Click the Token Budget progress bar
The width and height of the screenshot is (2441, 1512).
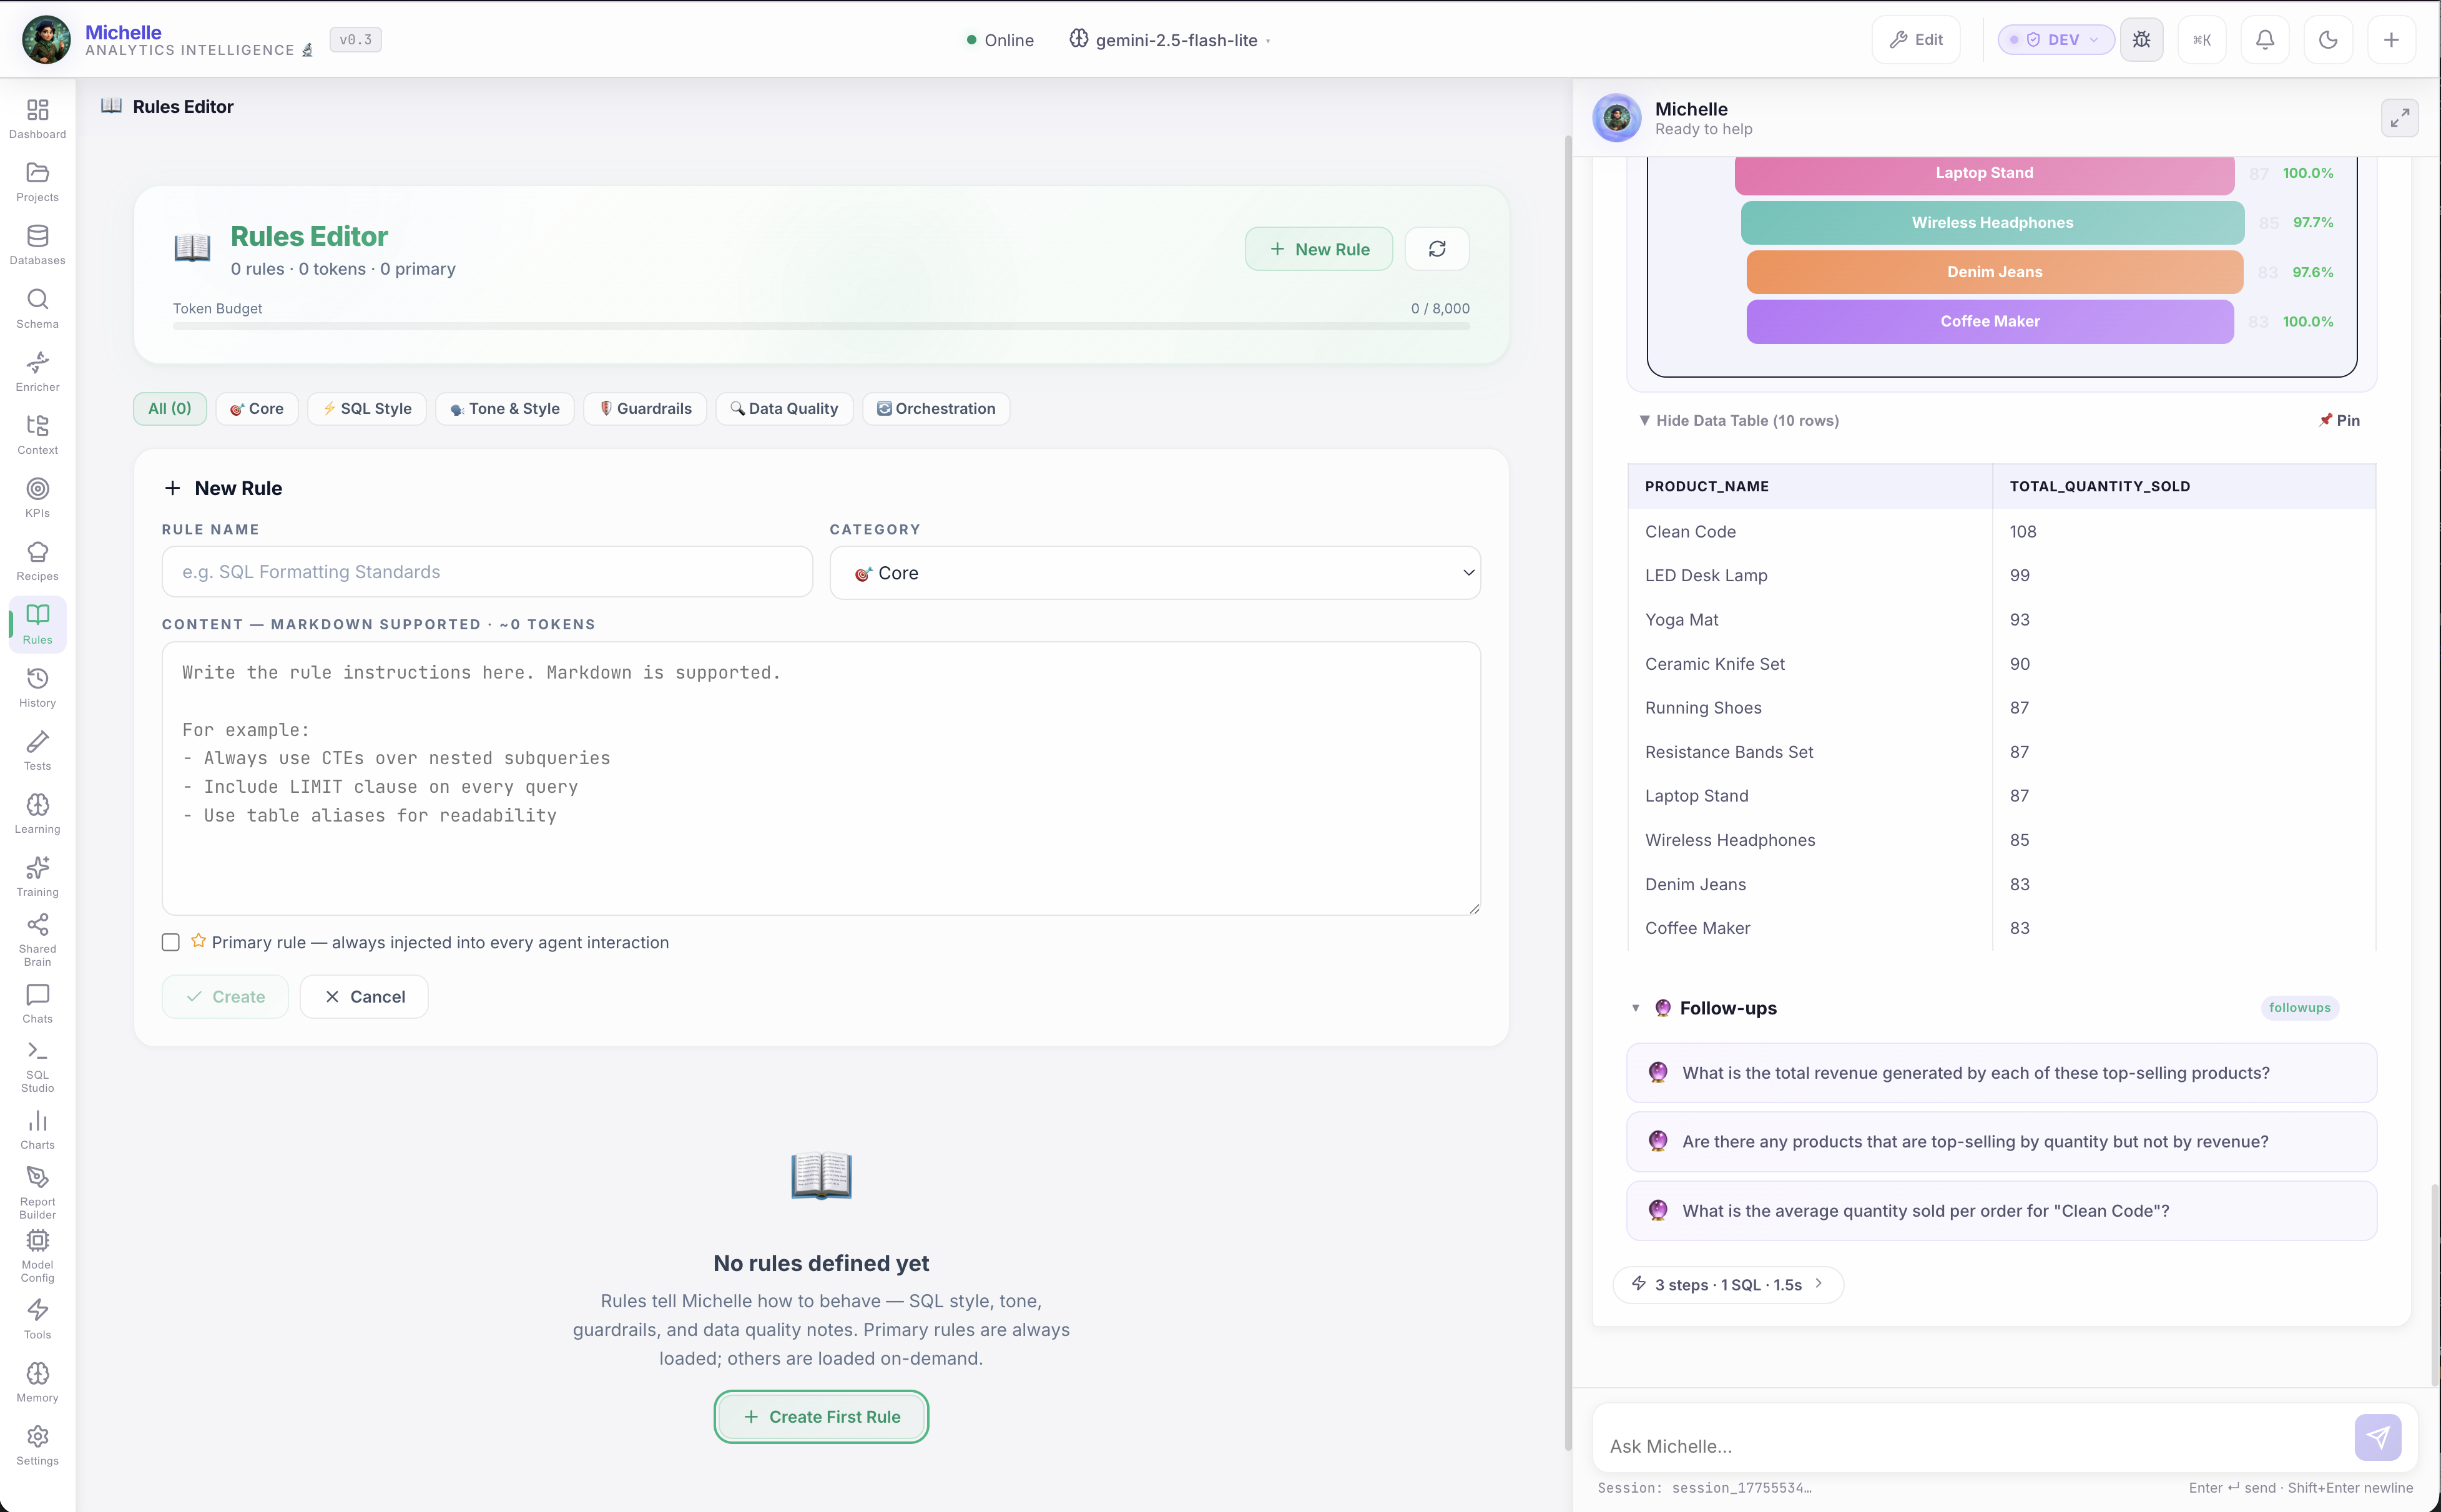click(820, 325)
